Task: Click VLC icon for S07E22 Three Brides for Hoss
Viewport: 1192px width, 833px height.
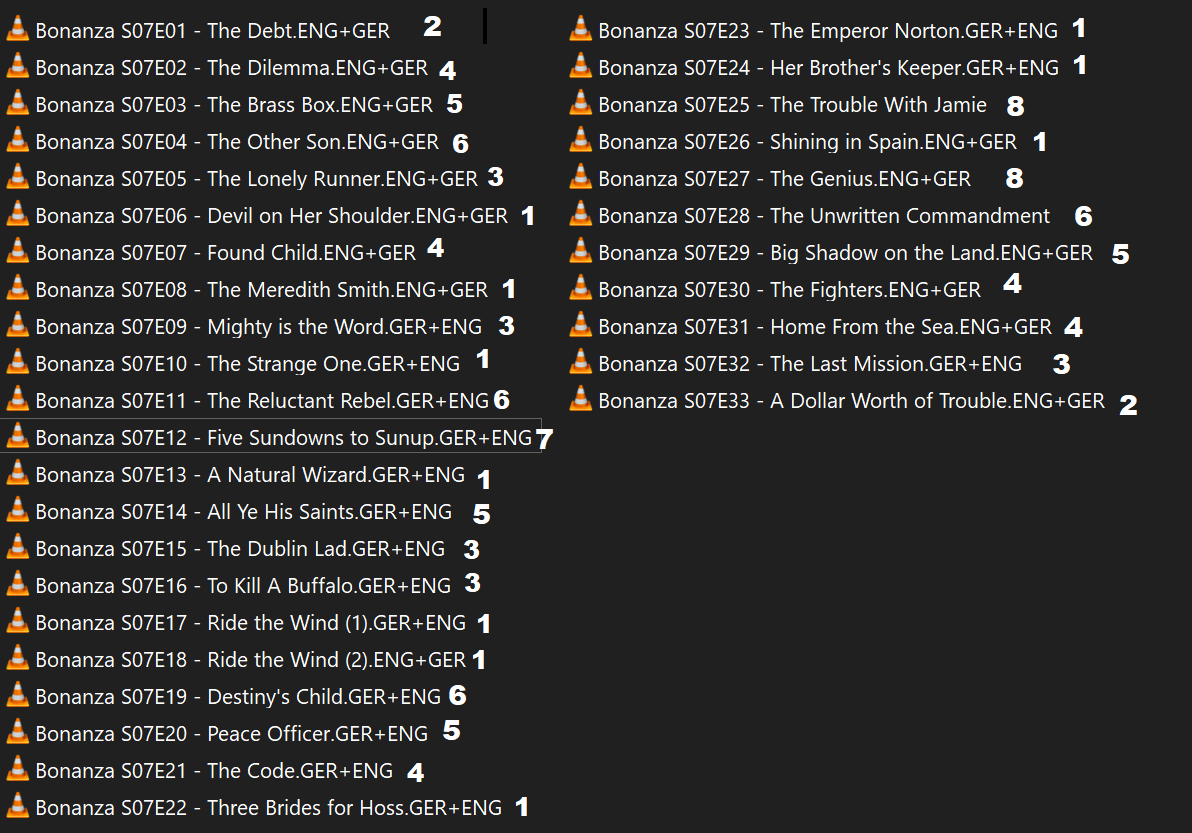Action: click(x=17, y=806)
